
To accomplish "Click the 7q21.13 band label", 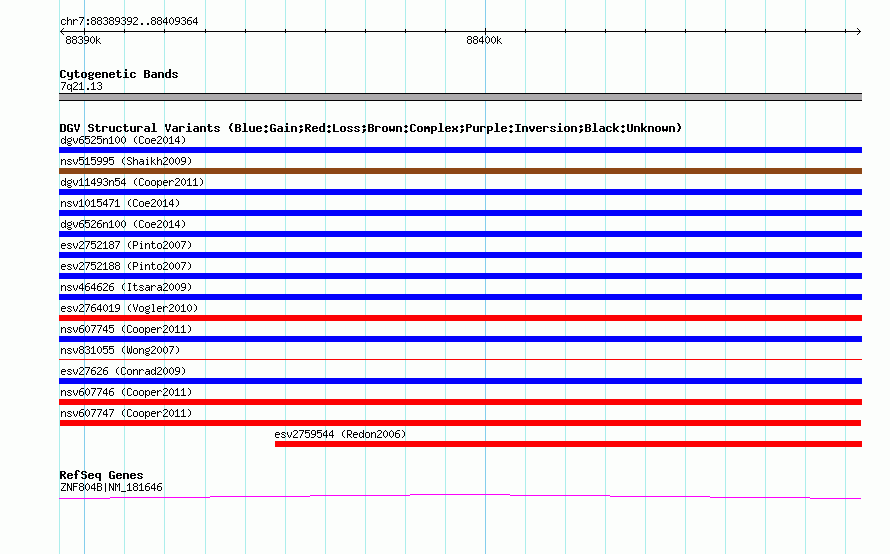I will (x=81, y=86).
